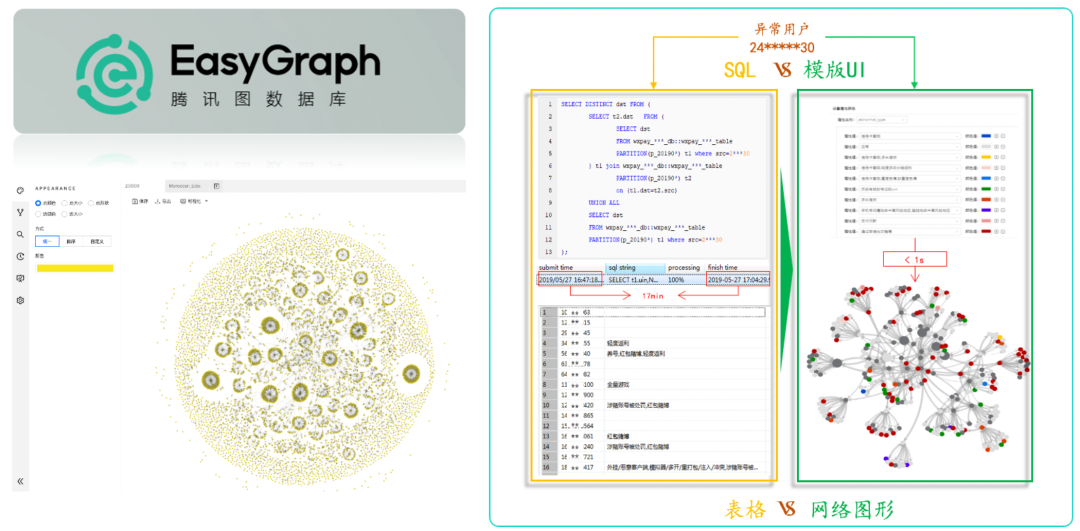This screenshot has height=531, width=1080.
Task: Select result row 4 labeled 轻度返利
Action: pyautogui.click(x=653, y=342)
